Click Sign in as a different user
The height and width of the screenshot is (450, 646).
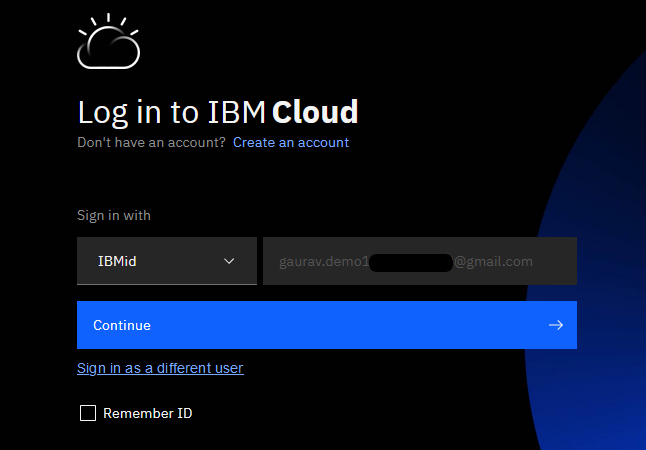160,368
